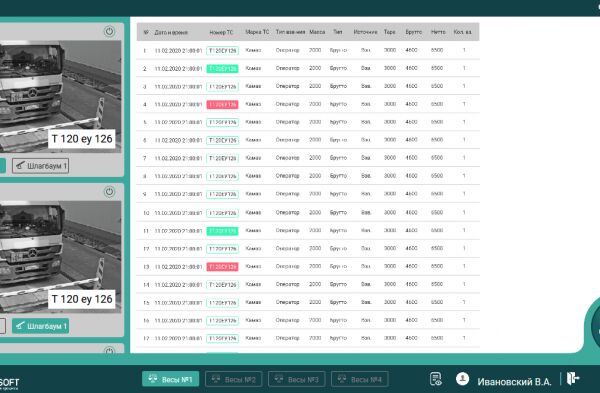The image size is (600, 393).
Task: Toggle power icon on top camera panel
Action: click(109, 31)
